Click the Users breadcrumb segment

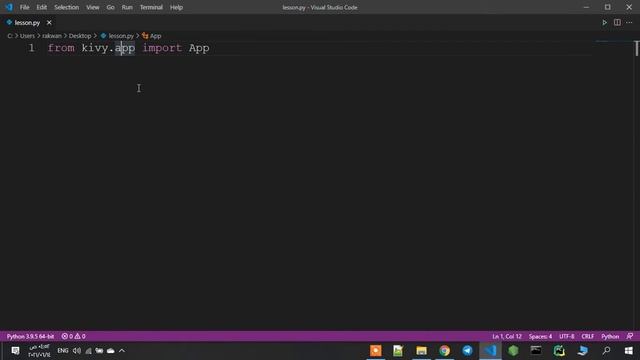[x=27, y=36]
